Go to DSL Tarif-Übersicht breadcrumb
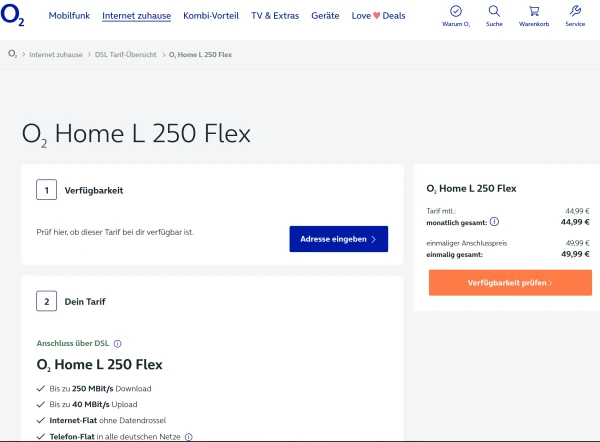Screen dimensions: 600x442 point(126,55)
